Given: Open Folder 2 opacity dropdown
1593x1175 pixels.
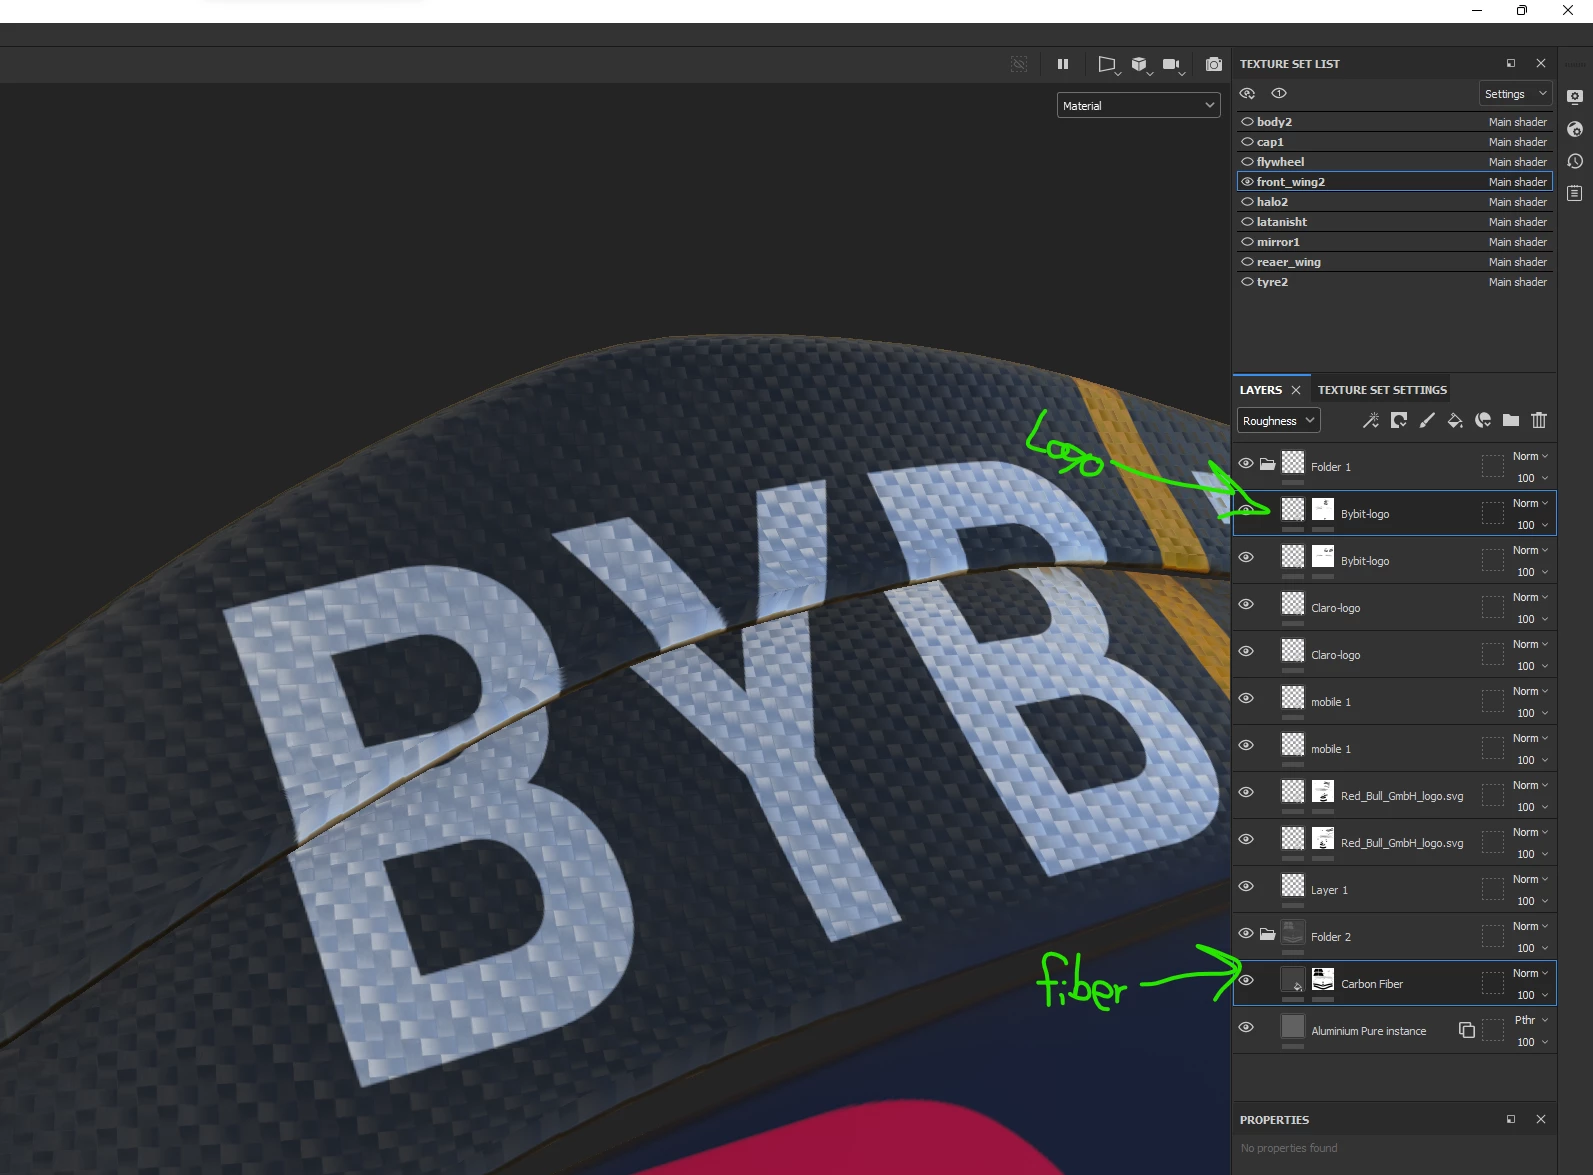Looking at the screenshot, I should (1532, 948).
